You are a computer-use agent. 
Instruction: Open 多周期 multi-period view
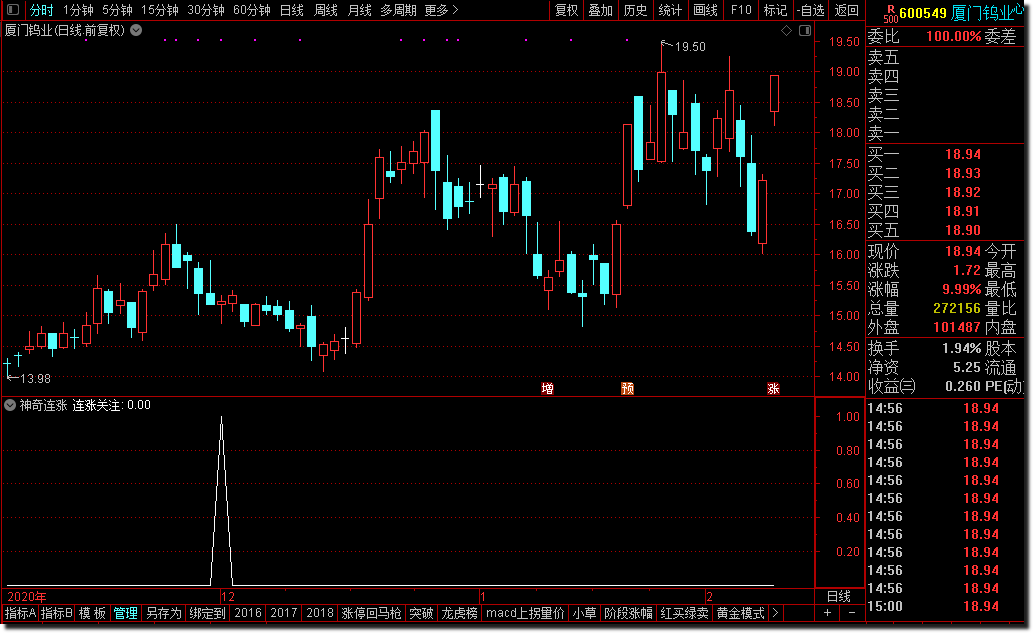tap(398, 10)
